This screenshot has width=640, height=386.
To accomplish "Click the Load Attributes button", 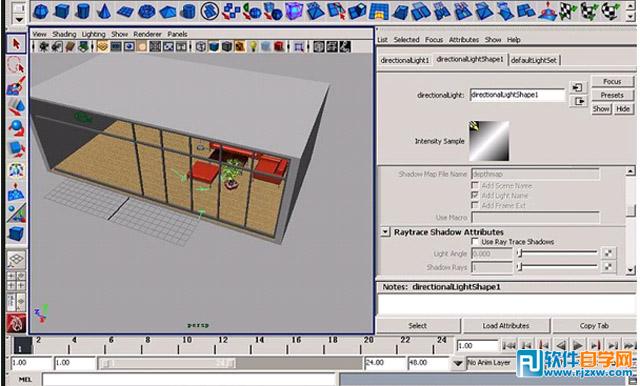I will pos(506,326).
